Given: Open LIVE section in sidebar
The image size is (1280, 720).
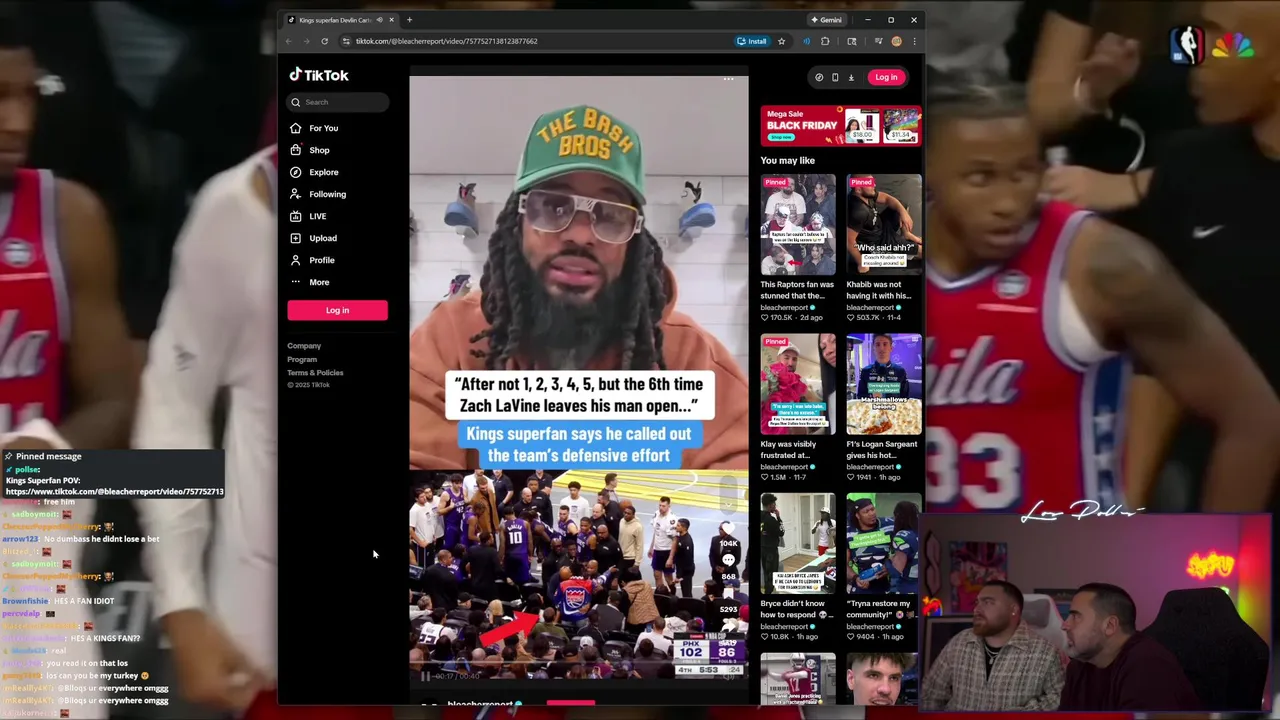Looking at the screenshot, I should [308, 216].
